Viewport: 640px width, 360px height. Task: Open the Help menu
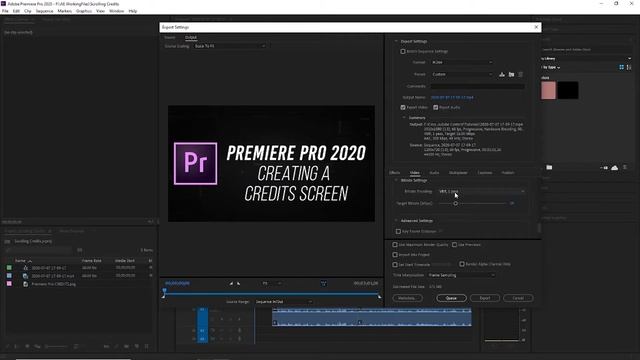(x=133, y=11)
